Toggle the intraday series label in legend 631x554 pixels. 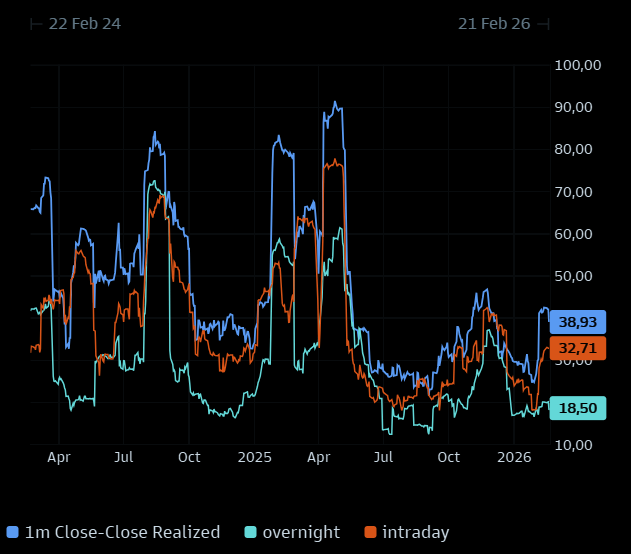415,532
